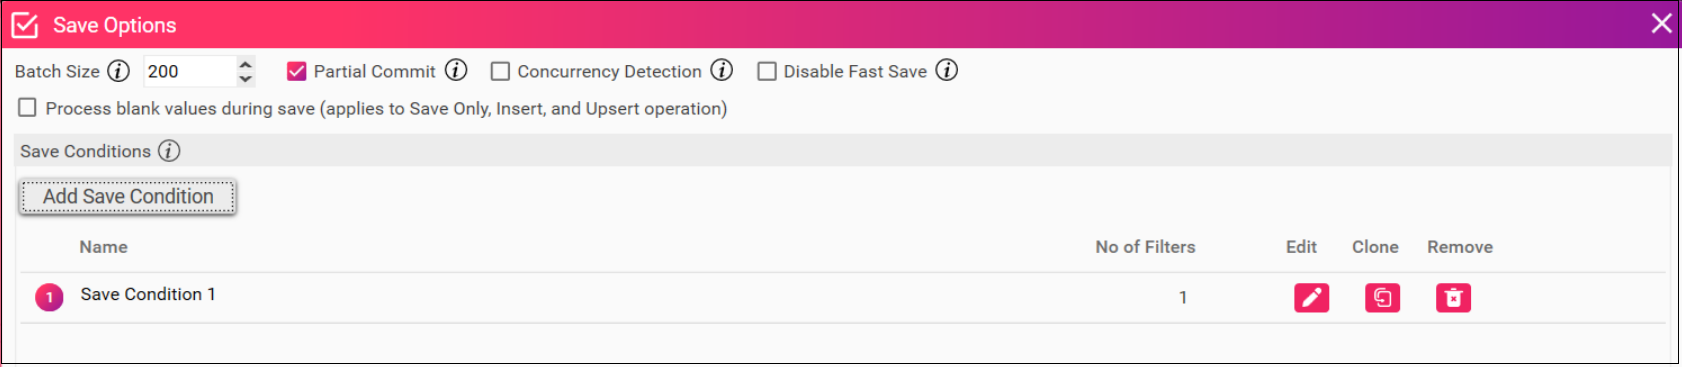This screenshot has height=367, width=1682.
Task: Edit Save Condition 1 with pencil icon
Action: coord(1311,298)
